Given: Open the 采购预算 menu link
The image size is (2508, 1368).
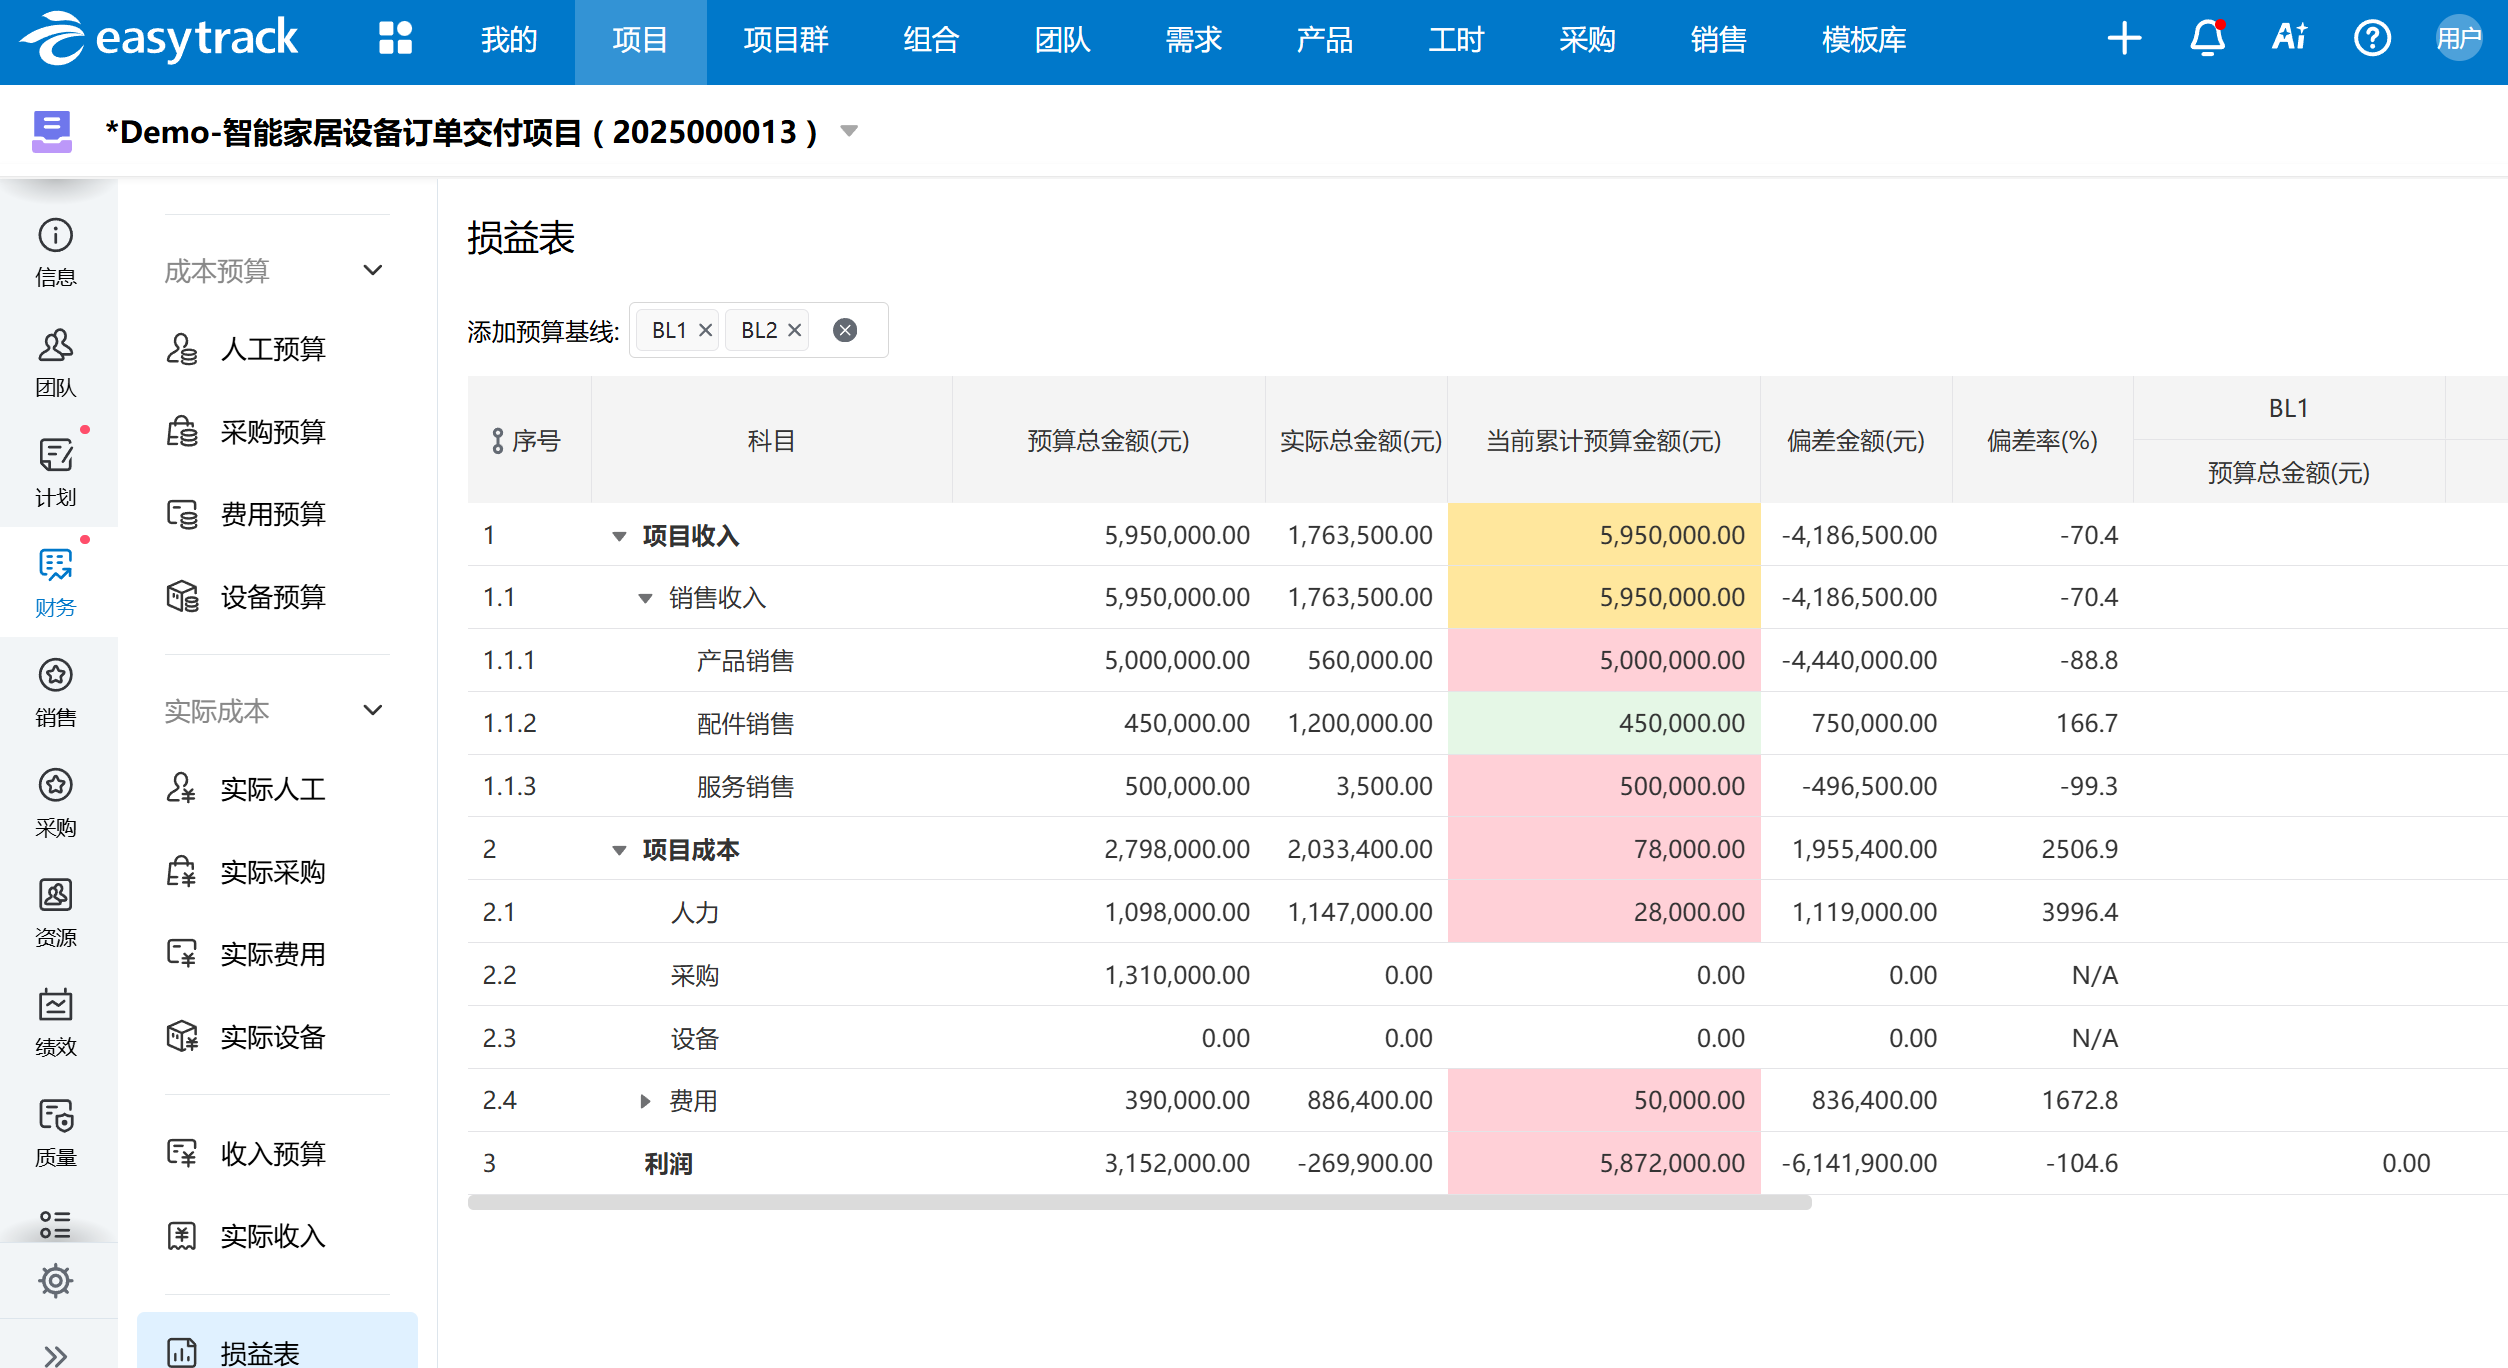Looking at the screenshot, I should pos(272,432).
